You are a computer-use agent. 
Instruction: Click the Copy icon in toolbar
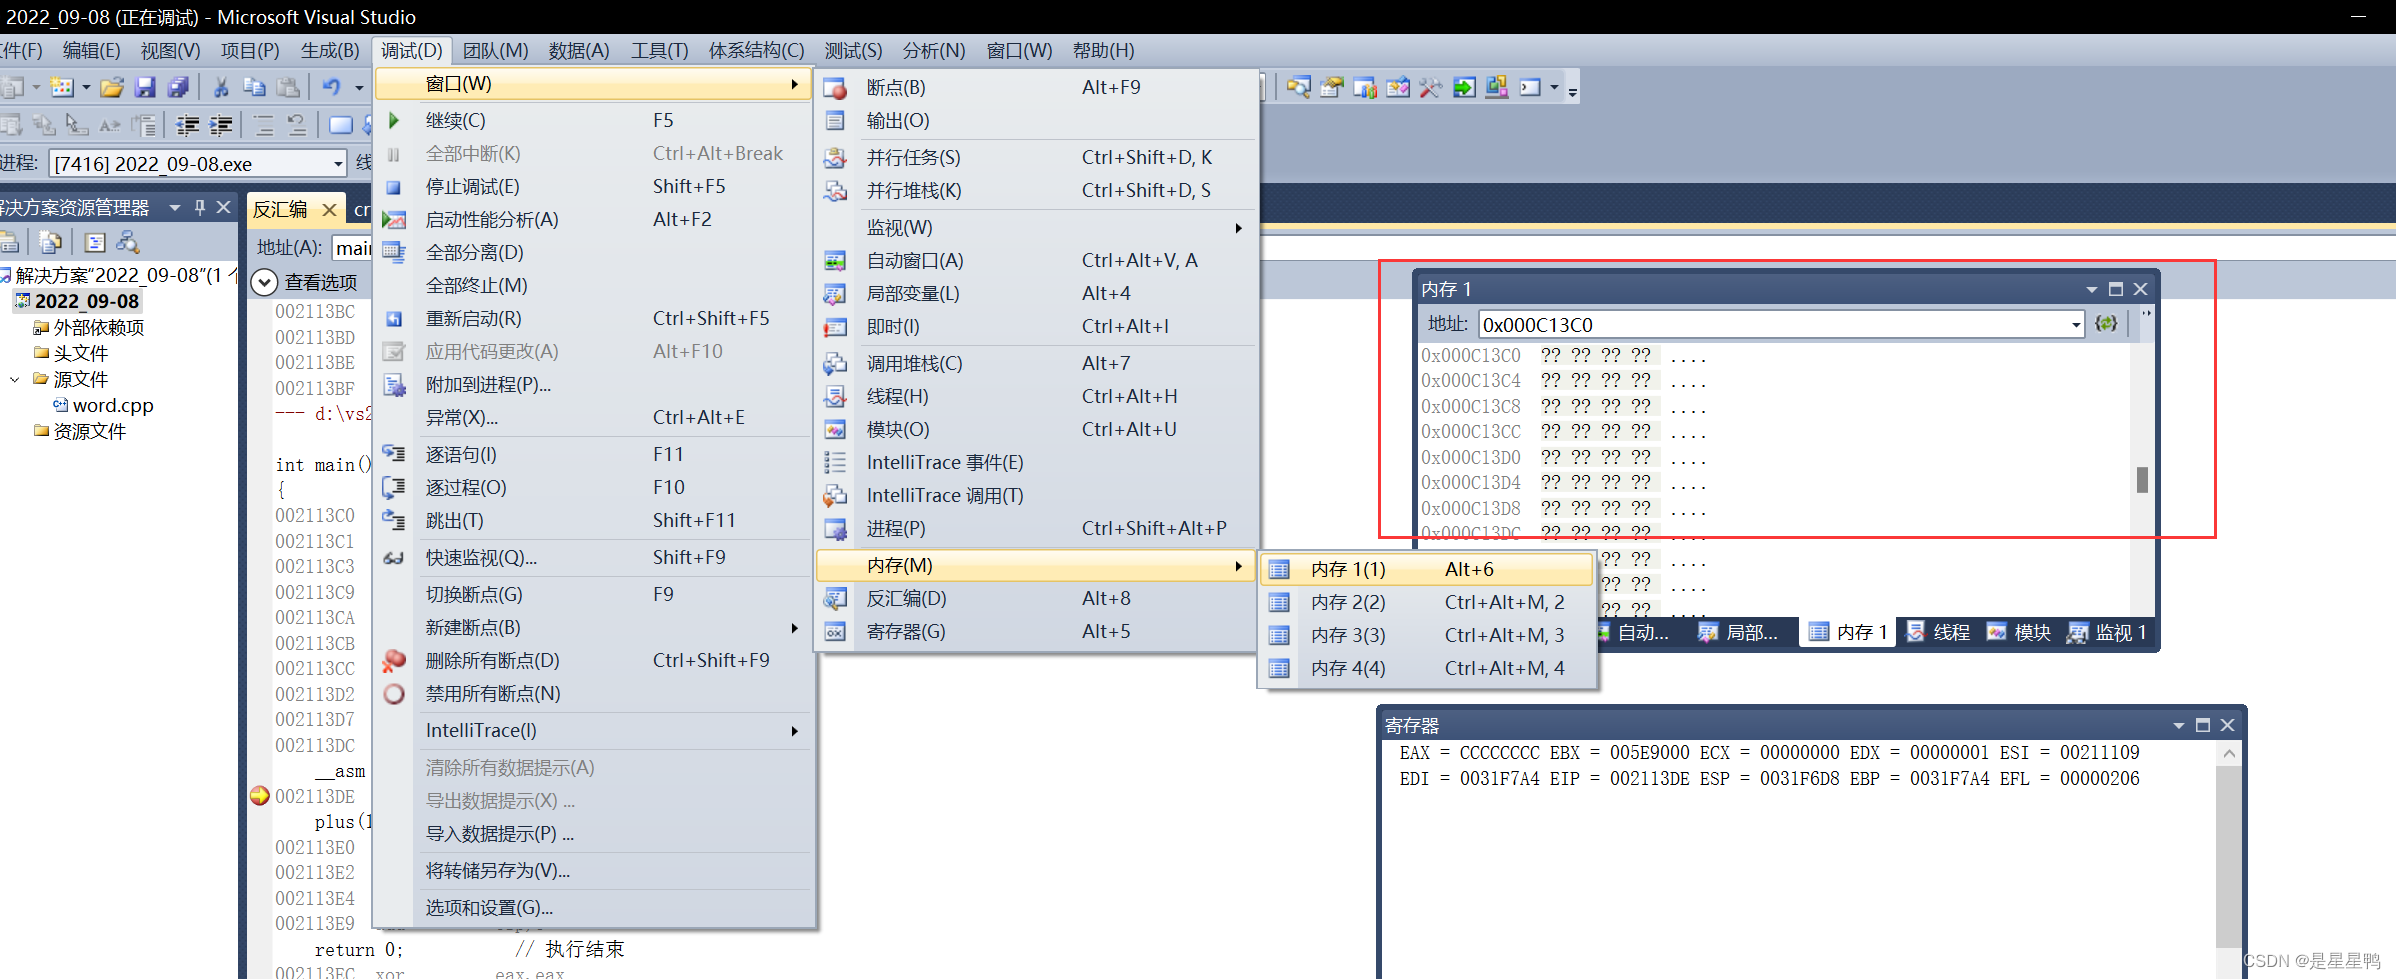click(254, 88)
